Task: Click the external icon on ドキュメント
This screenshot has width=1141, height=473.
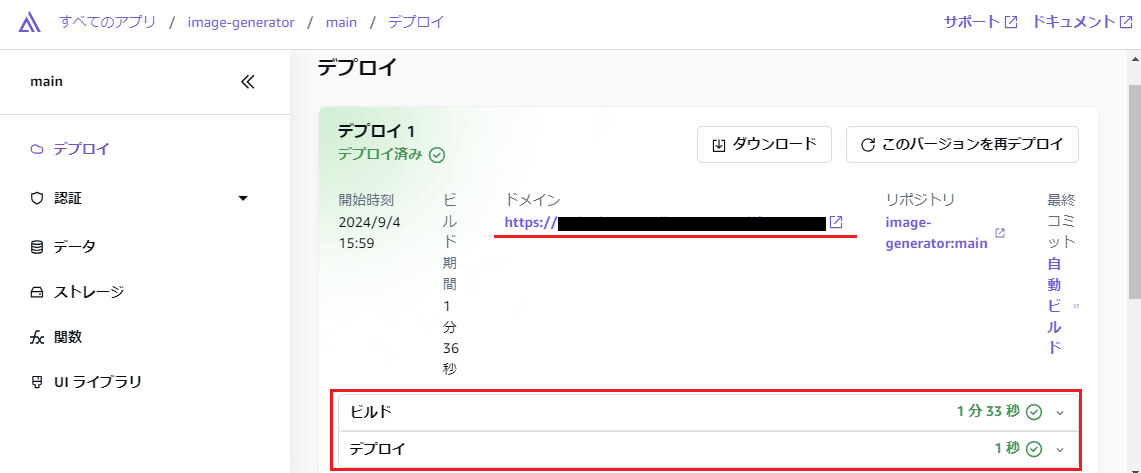Action: coord(1126,22)
